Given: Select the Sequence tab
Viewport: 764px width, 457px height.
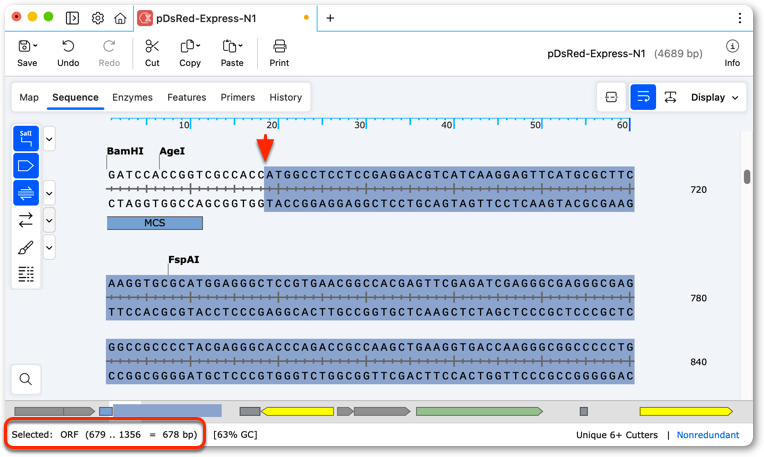Looking at the screenshot, I should click(x=76, y=97).
